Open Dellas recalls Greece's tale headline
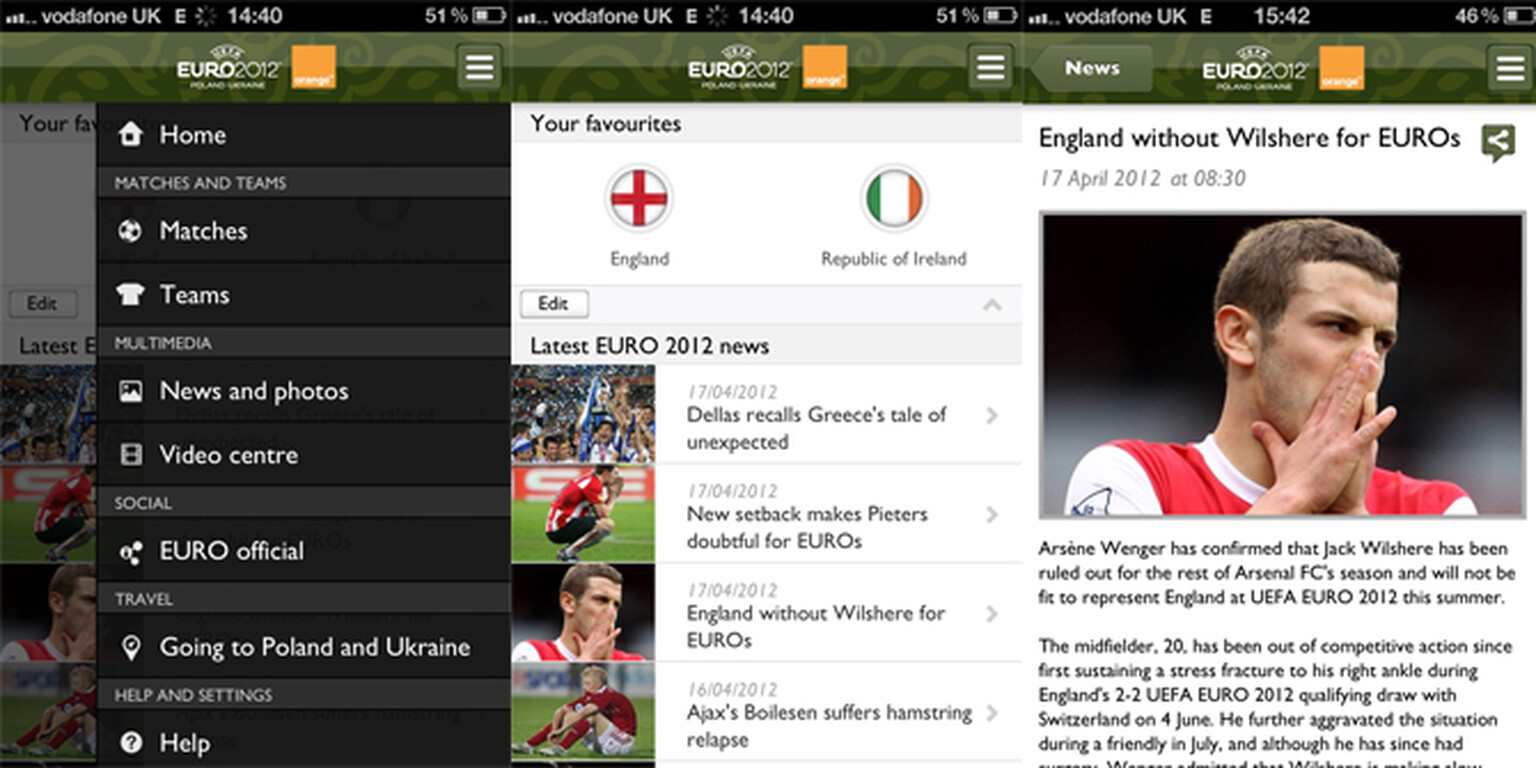Image resolution: width=1536 pixels, height=768 pixels. 816,428
